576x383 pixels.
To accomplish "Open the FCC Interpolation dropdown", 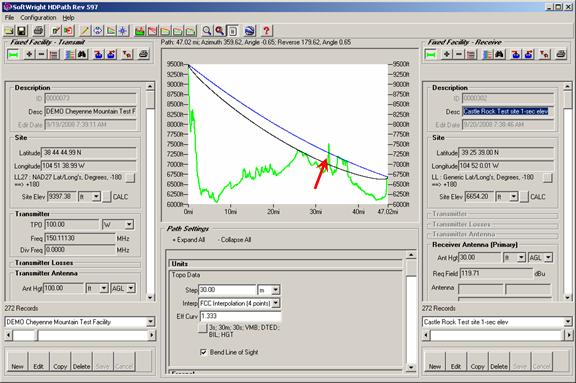I will point(276,303).
